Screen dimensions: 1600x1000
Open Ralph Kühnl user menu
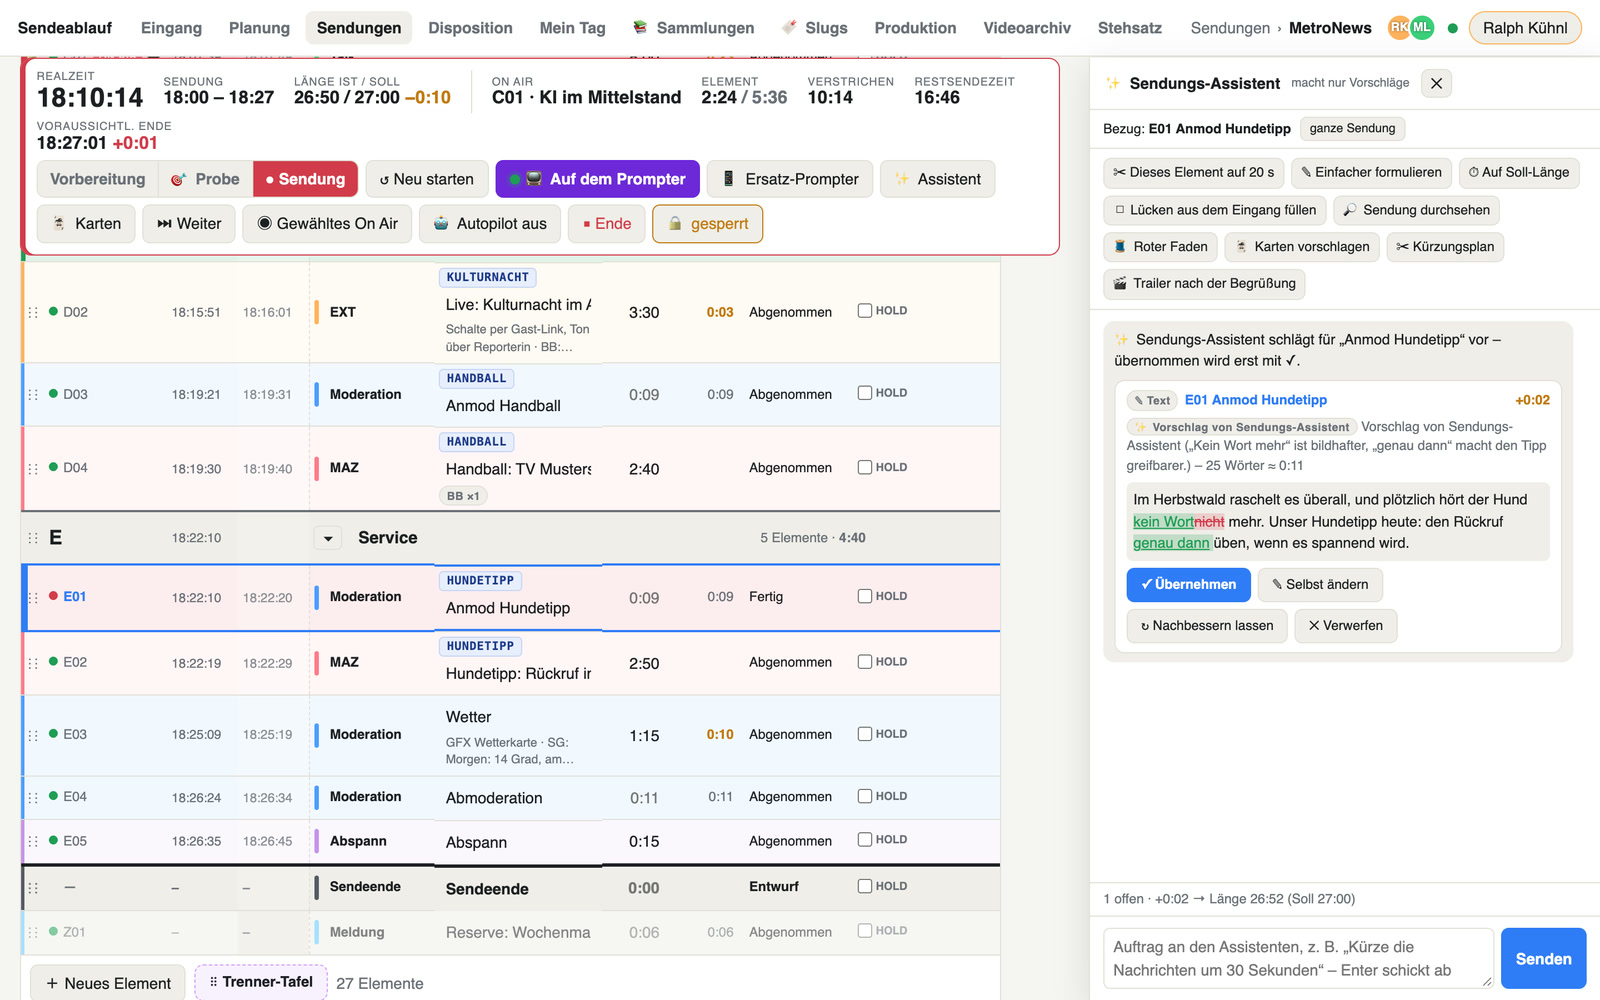coord(1525,28)
